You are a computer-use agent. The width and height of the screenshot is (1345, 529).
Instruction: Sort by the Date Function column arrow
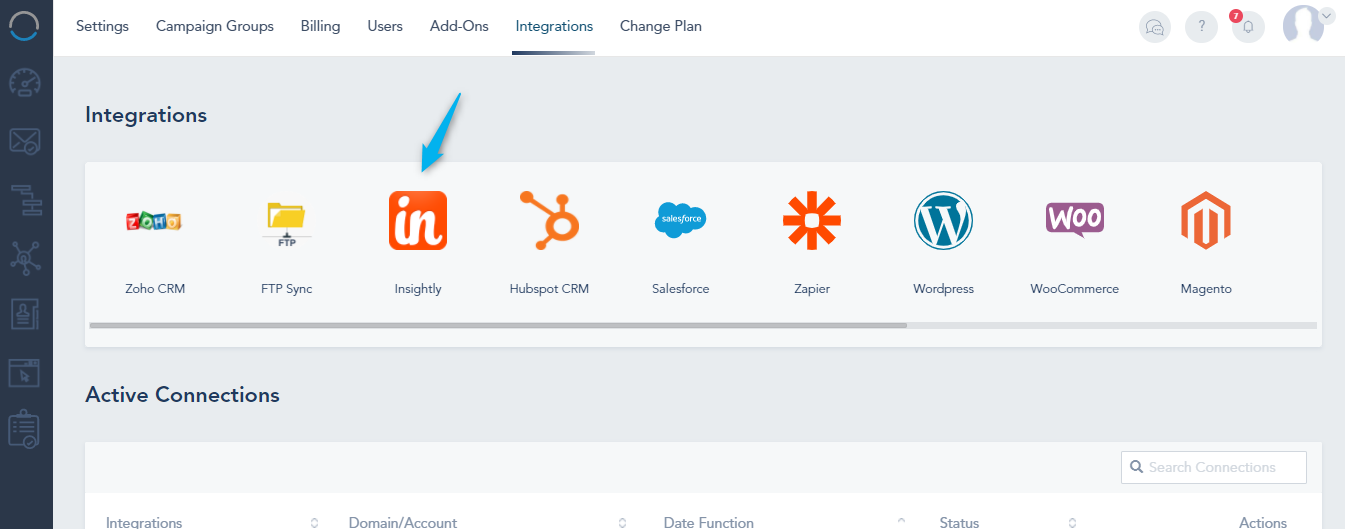(x=902, y=522)
